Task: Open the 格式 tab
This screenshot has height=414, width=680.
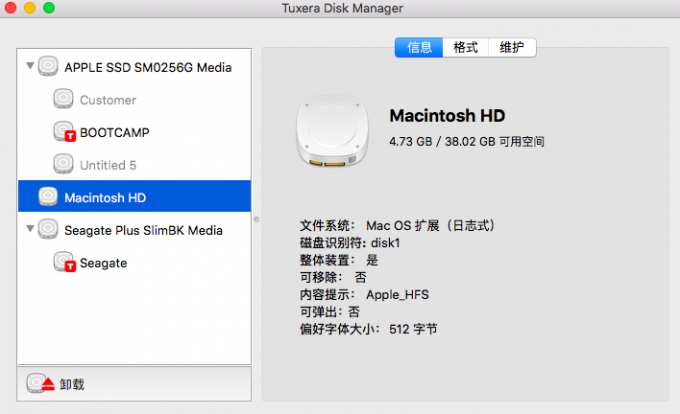Action: pos(465,47)
